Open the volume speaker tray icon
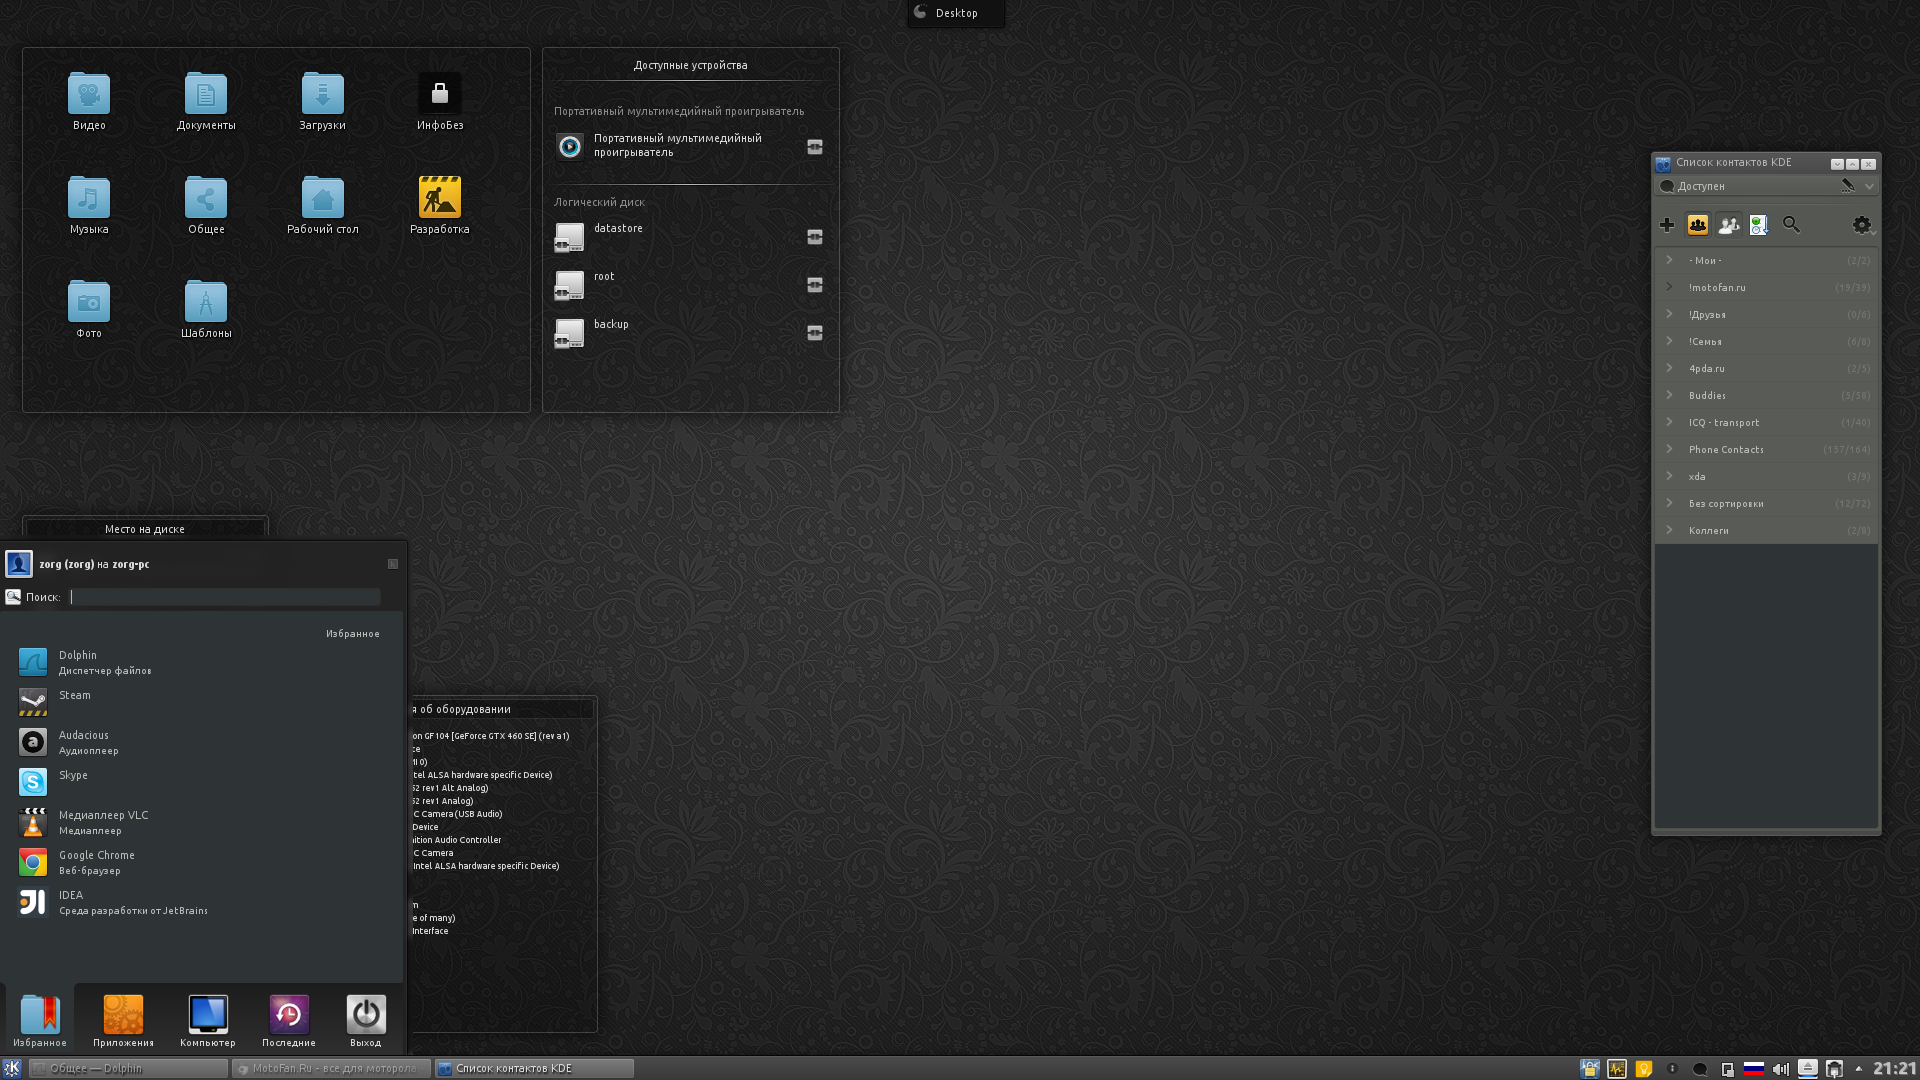1920x1080 pixels. coord(1781,1069)
